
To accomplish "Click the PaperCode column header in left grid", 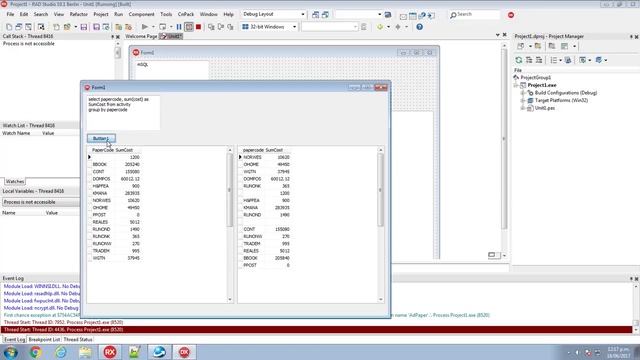I will pos(103,150).
